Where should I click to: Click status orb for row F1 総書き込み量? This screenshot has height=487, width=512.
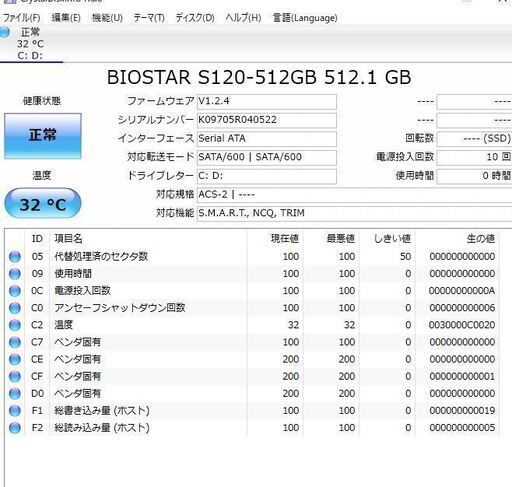click(15, 411)
